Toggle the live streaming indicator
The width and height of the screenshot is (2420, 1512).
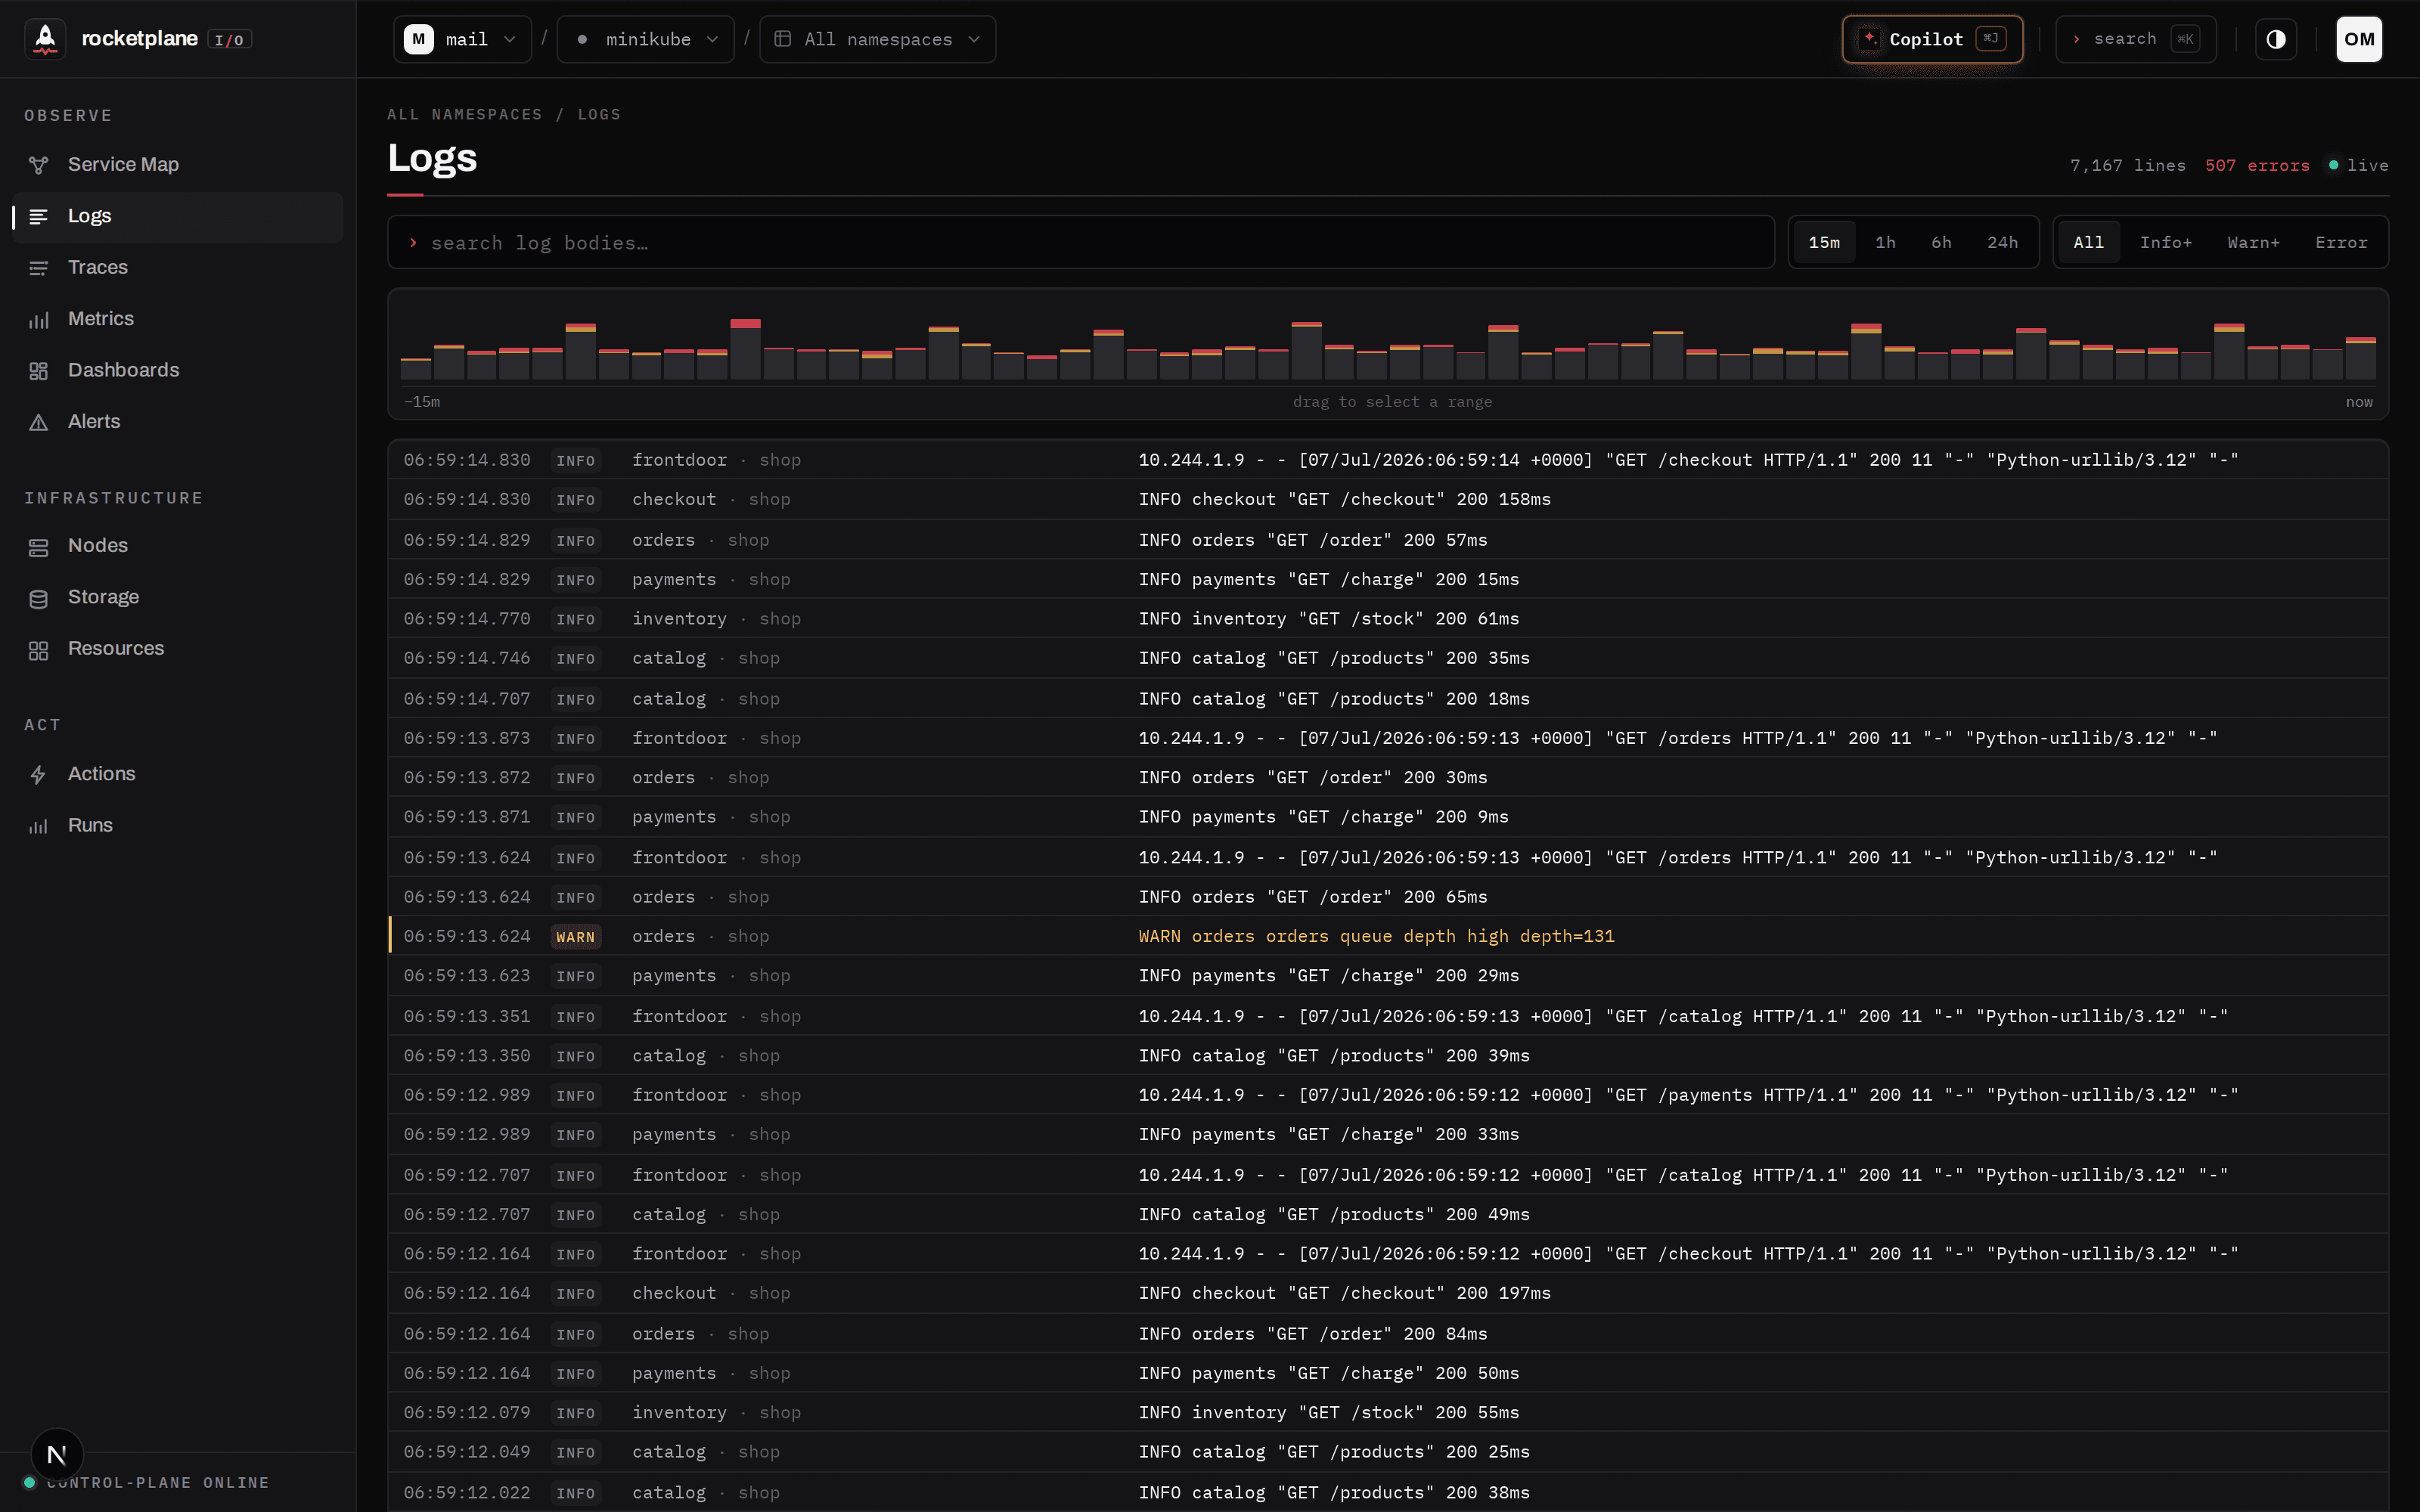(x=2358, y=165)
